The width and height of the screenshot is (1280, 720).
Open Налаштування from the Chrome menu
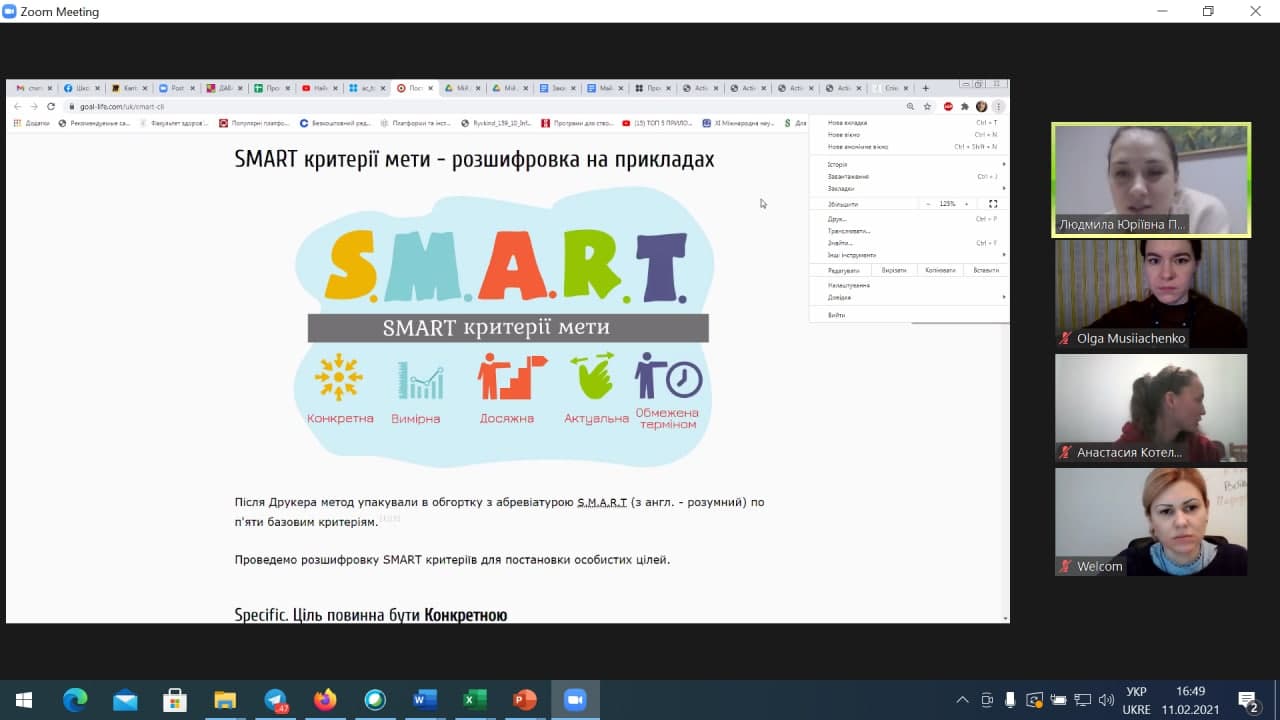coord(849,284)
